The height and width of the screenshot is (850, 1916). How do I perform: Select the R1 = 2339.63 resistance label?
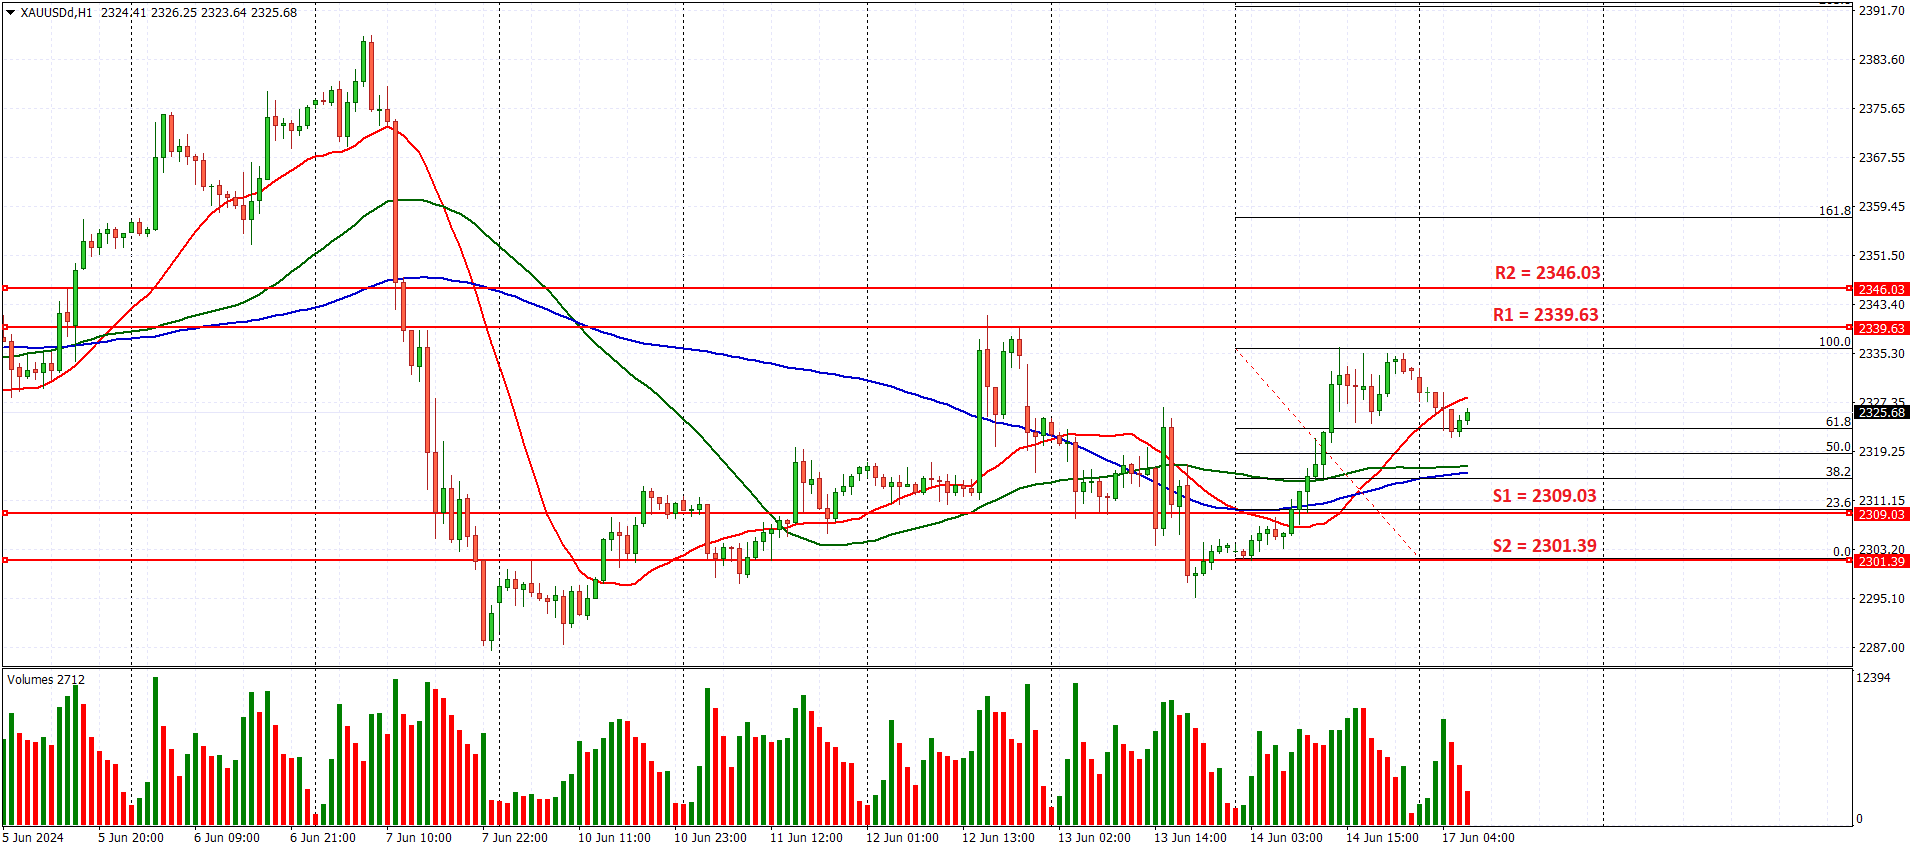click(1545, 315)
